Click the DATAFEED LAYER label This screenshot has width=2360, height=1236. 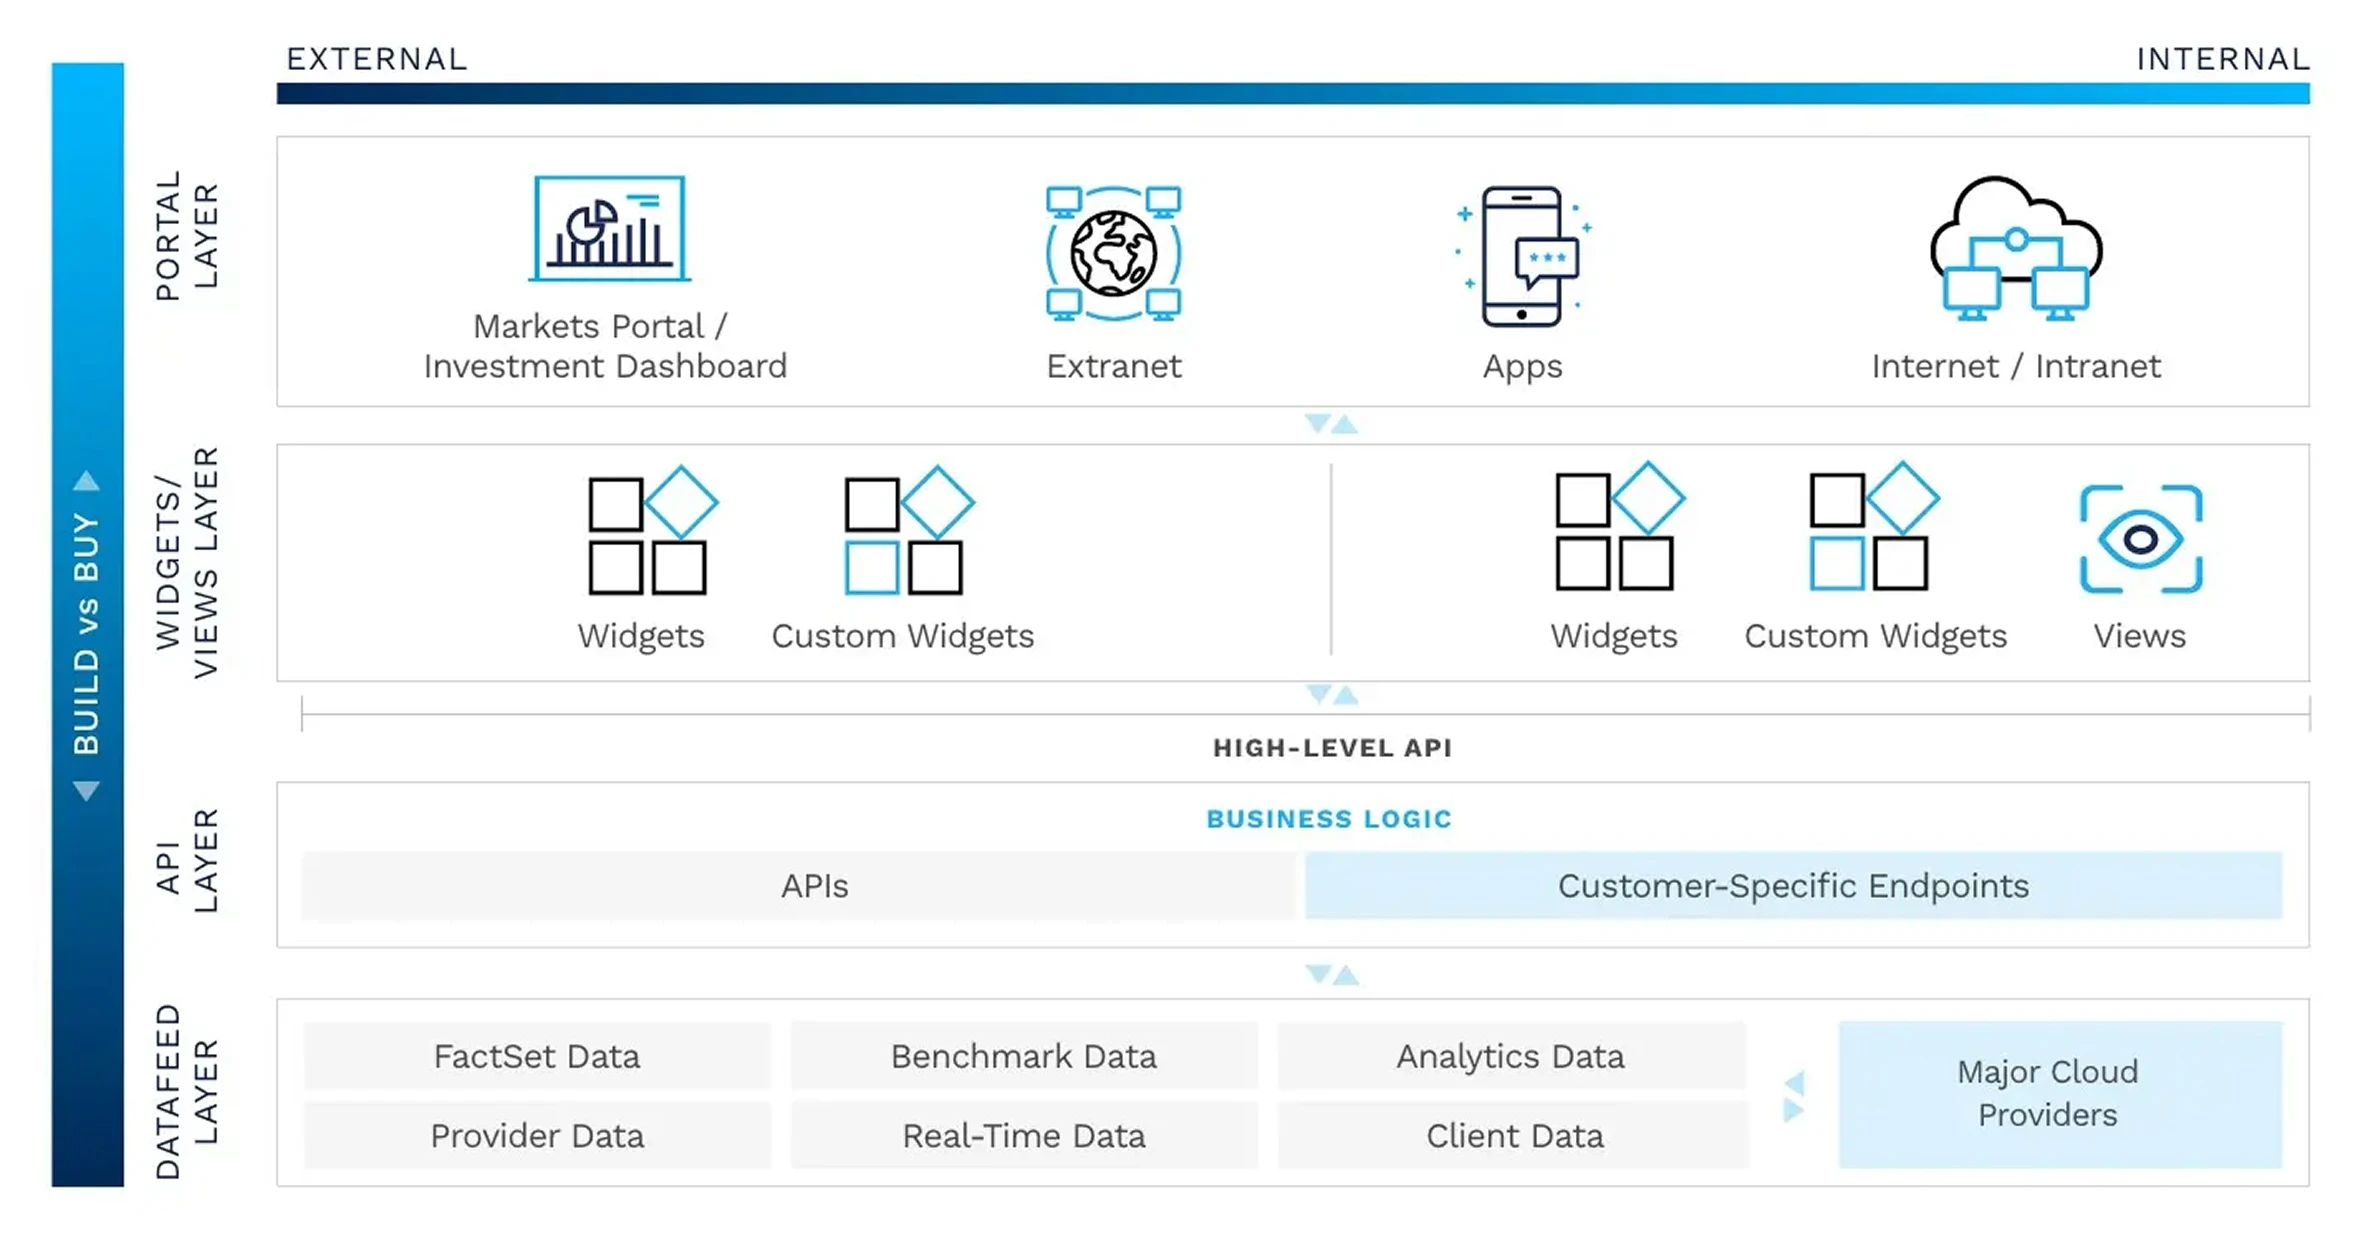(187, 1092)
